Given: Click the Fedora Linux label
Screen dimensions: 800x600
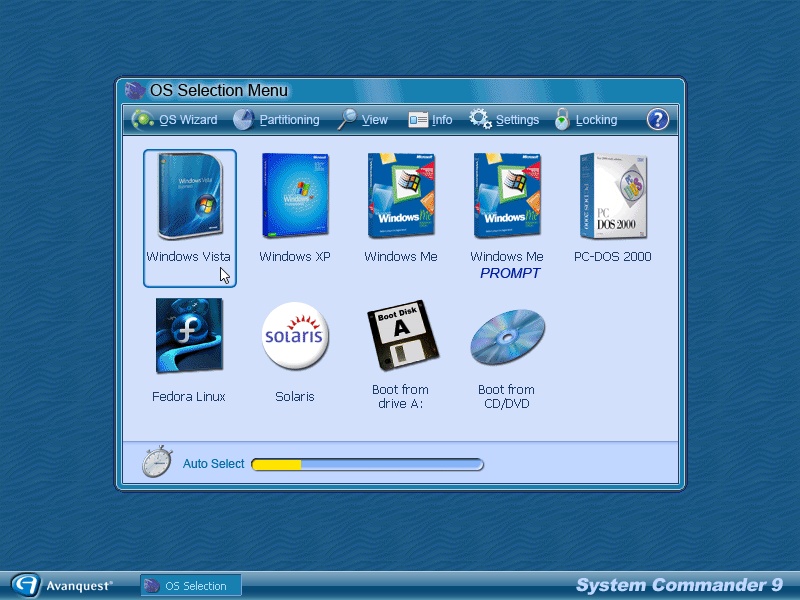Looking at the screenshot, I should point(189,396).
